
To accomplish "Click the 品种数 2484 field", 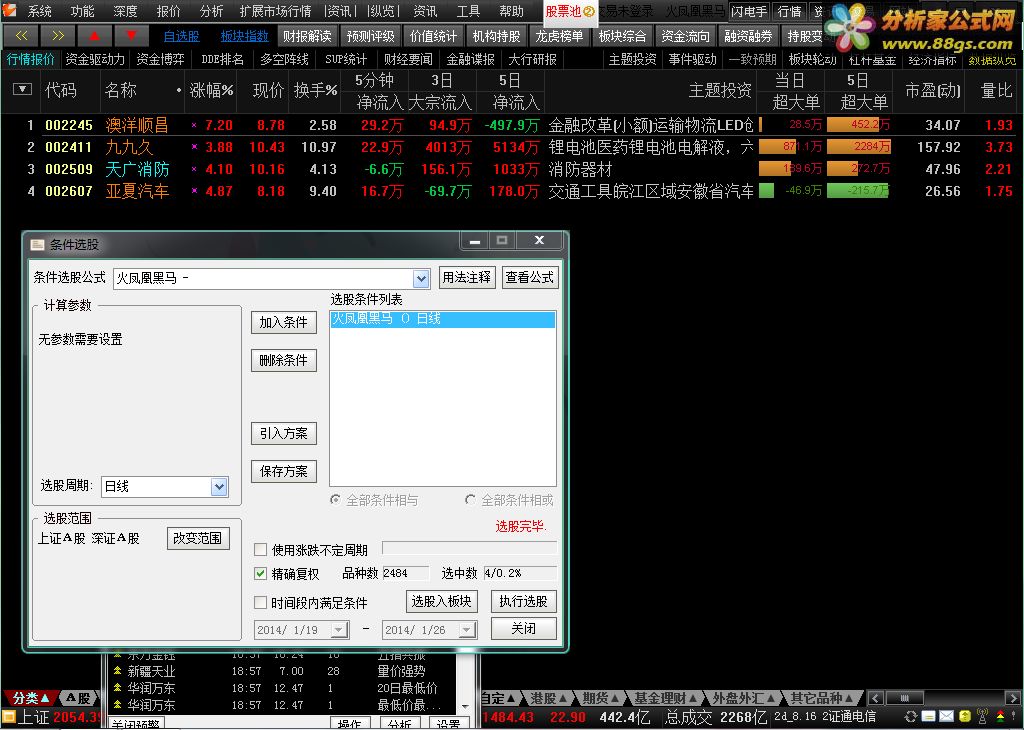I will point(406,573).
